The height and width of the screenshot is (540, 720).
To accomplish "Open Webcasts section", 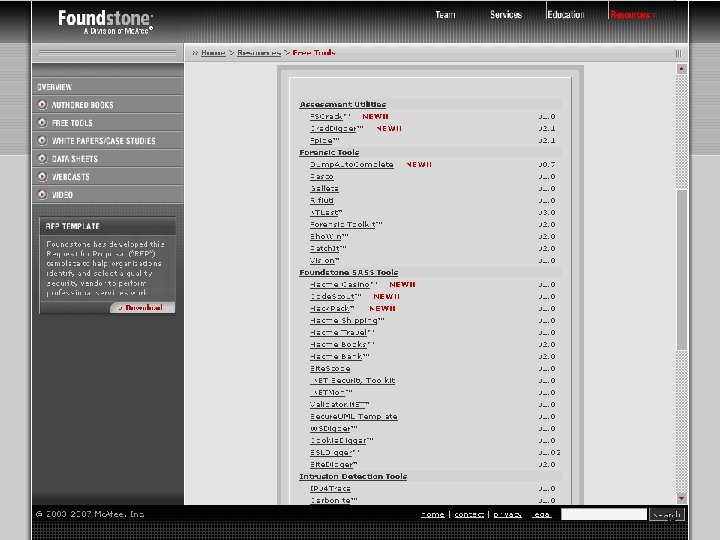I will pos(70,177).
